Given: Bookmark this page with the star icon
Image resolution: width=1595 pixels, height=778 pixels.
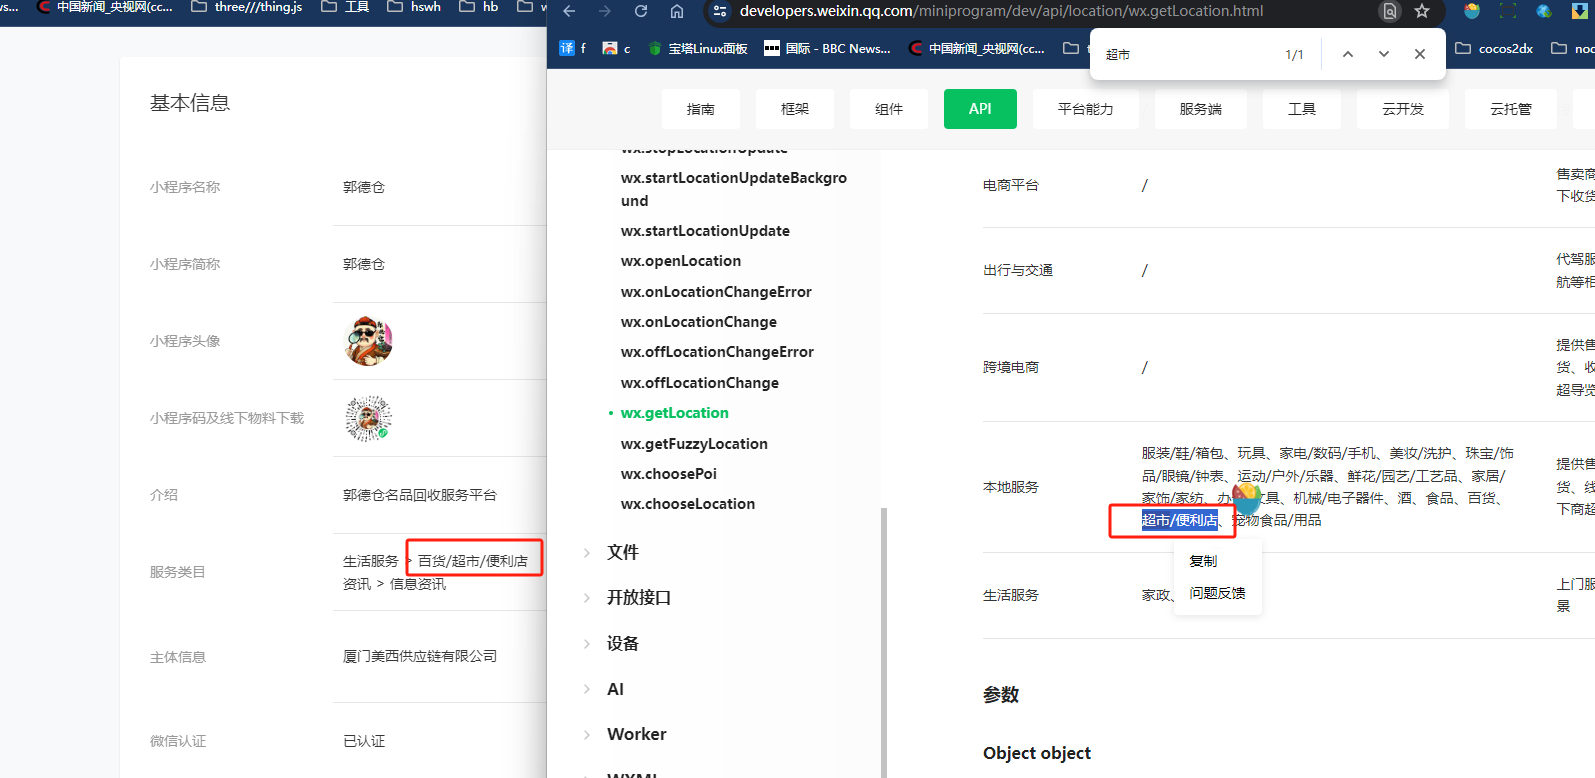Looking at the screenshot, I should (1422, 11).
